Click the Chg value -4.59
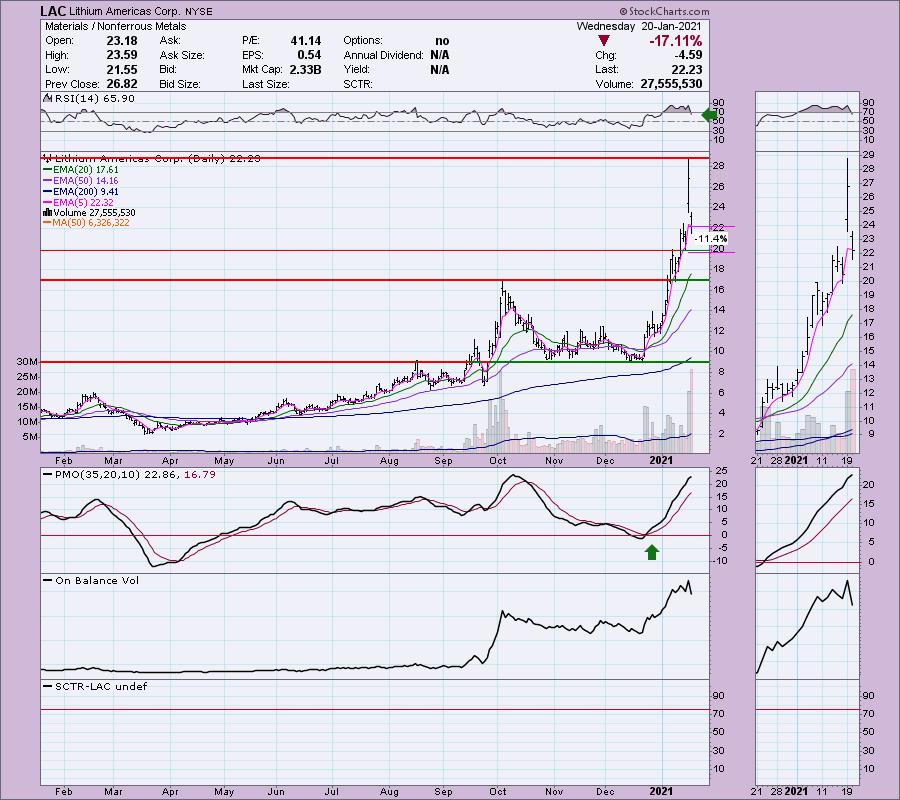 [x=688, y=55]
